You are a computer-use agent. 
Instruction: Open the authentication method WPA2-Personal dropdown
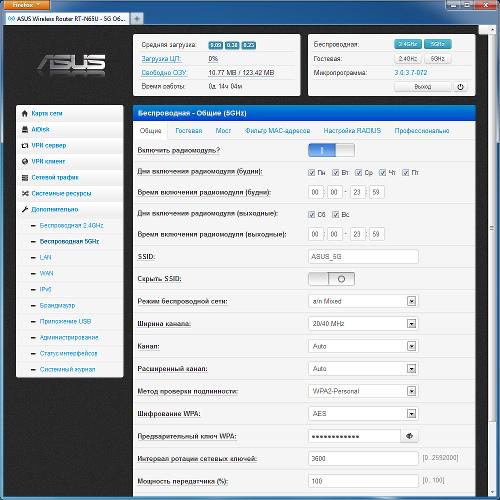(363, 391)
